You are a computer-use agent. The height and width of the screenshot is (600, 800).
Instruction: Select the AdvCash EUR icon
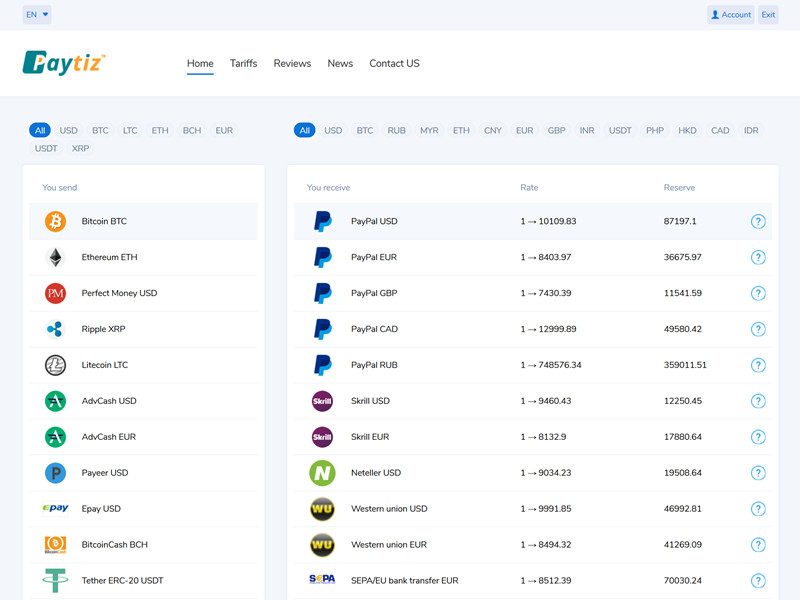pyautogui.click(x=55, y=437)
